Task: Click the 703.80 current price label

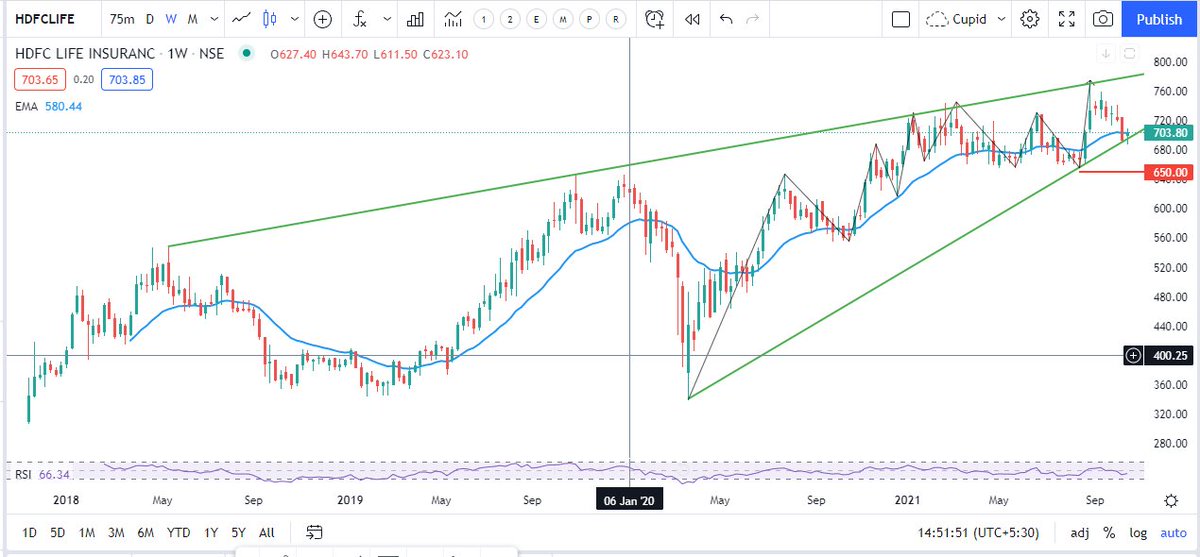Action: coord(1169,133)
